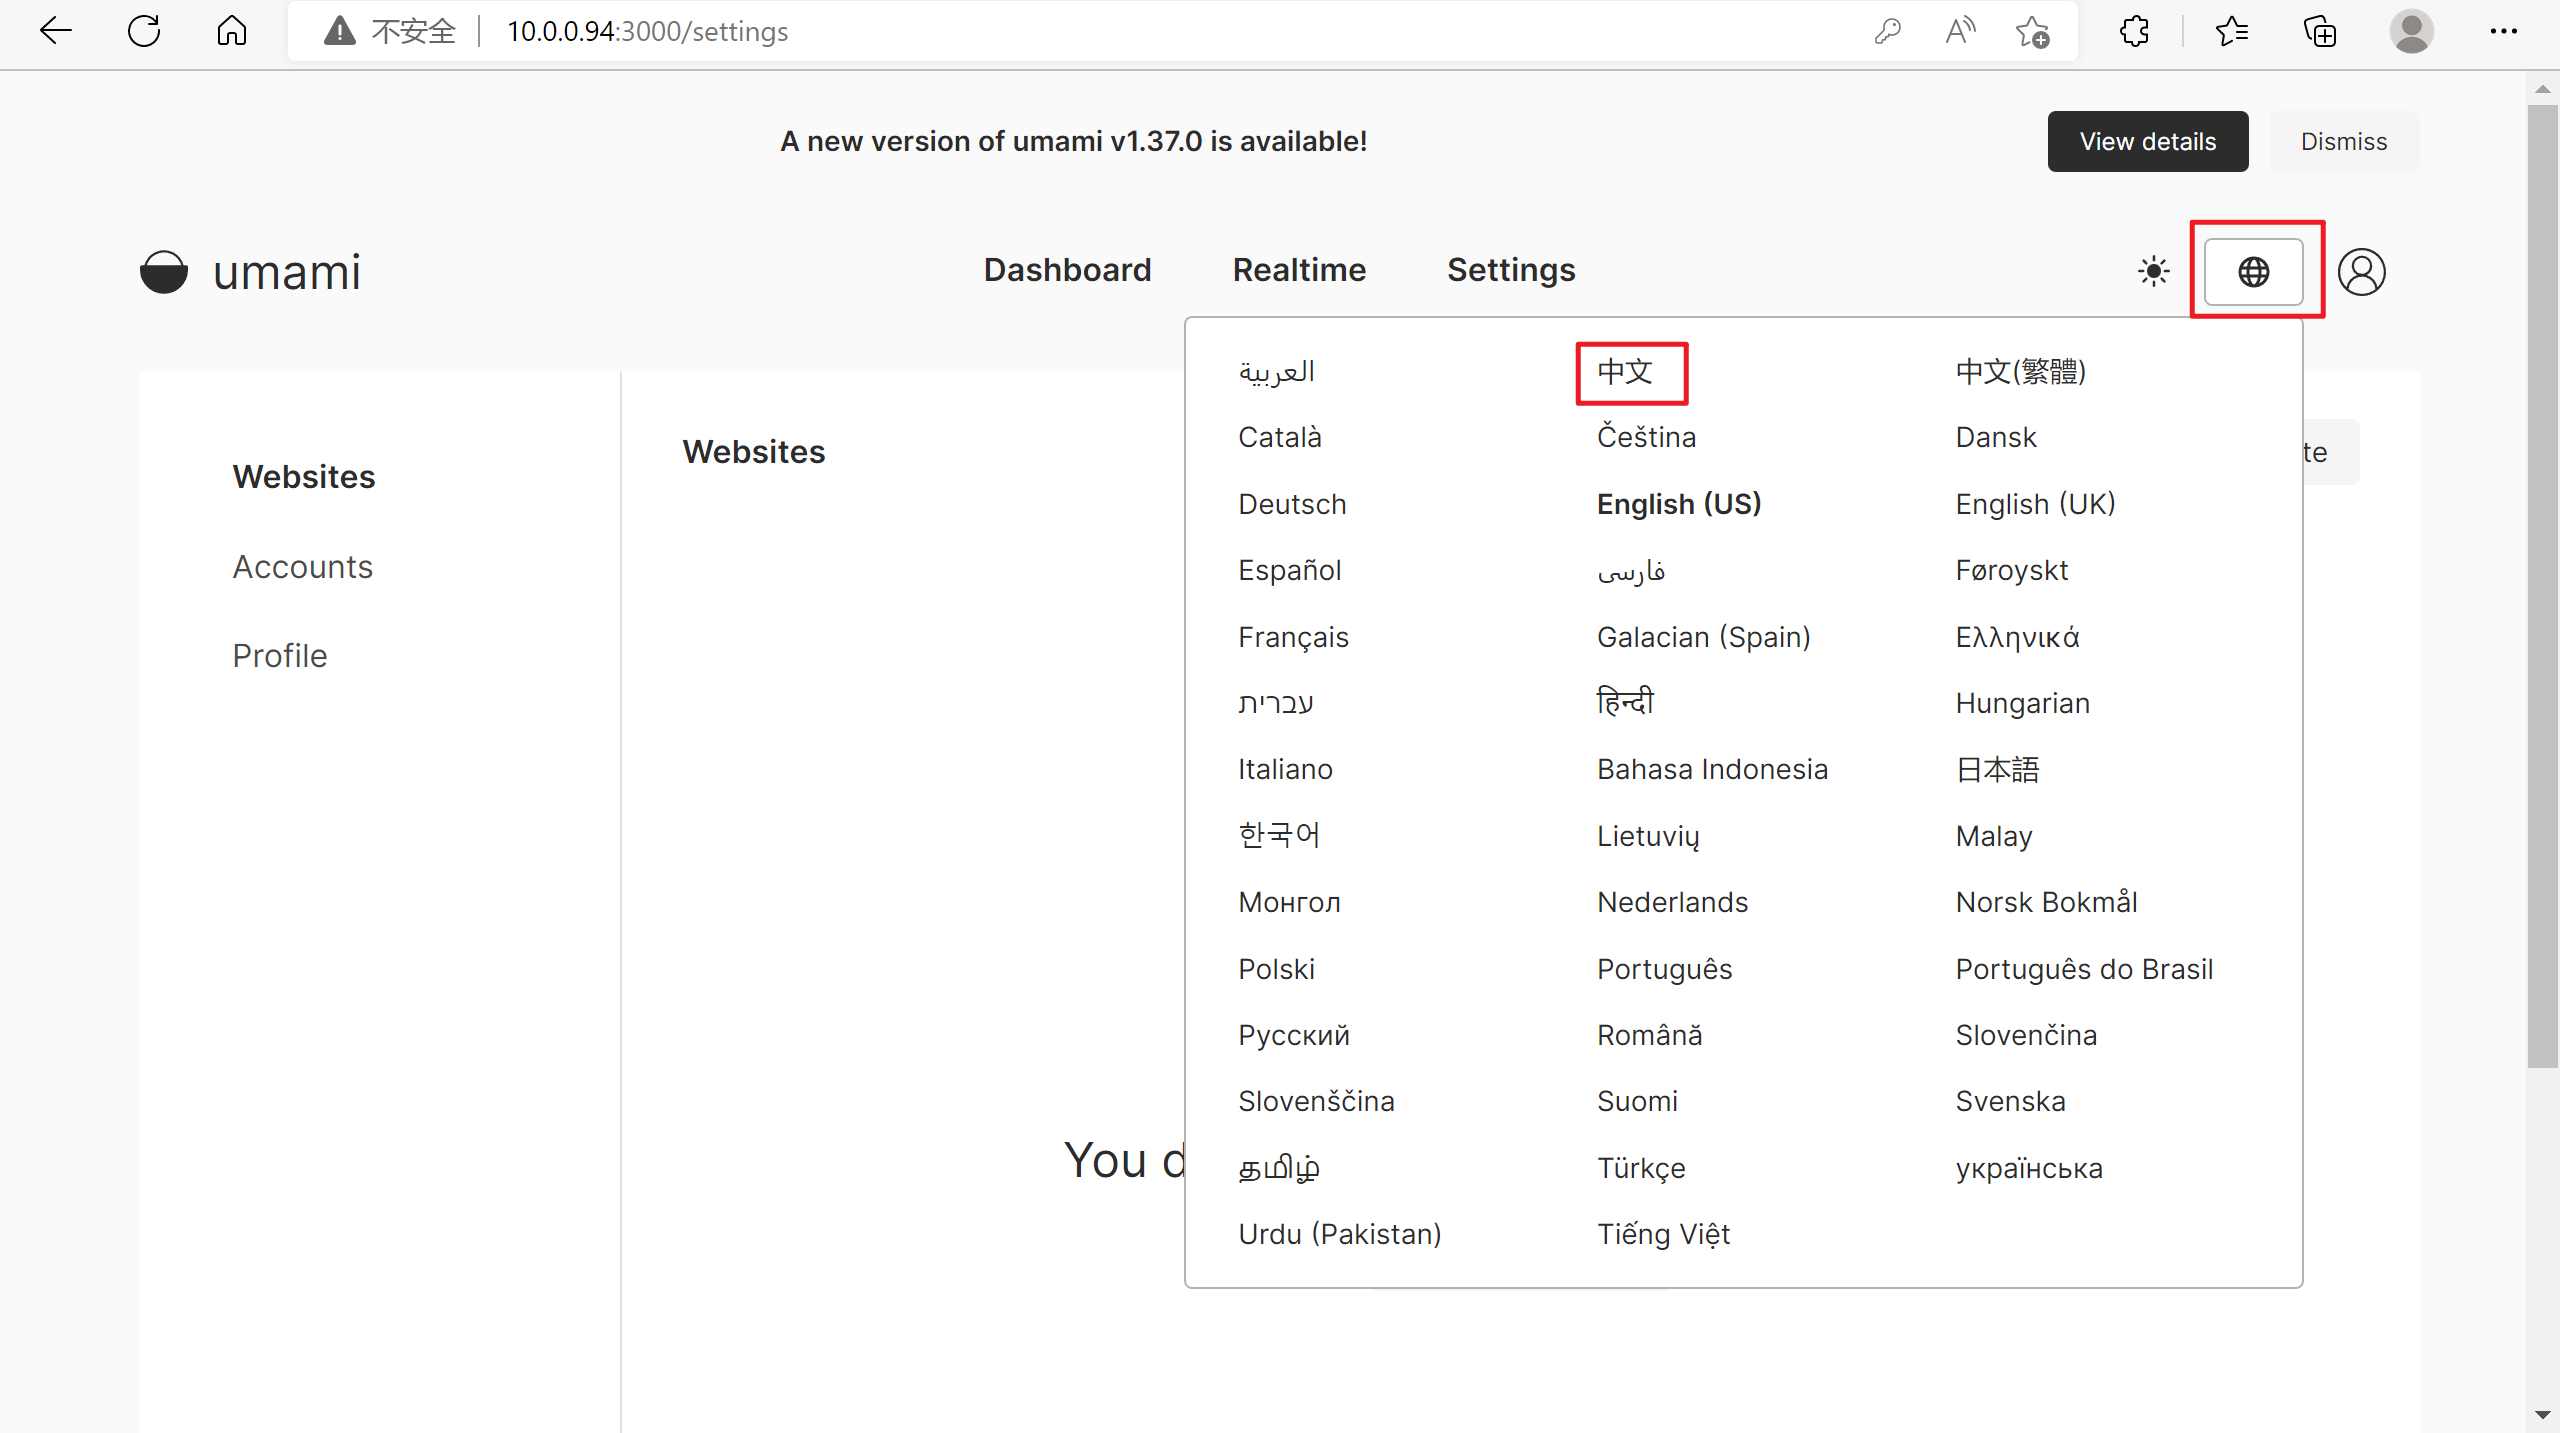This screenshot has height=1433, width=2560.
Task: Click the read aloud icon
Action: pos(1960,31)
